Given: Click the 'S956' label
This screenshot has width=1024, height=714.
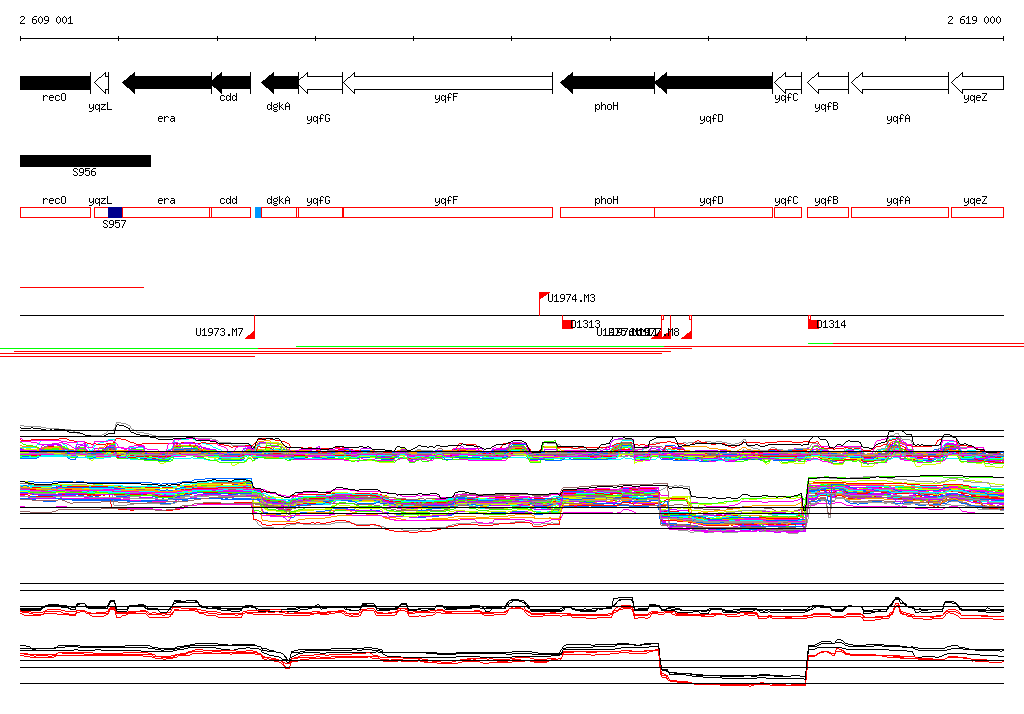Looking at the screenshot, I should [84, 172].
